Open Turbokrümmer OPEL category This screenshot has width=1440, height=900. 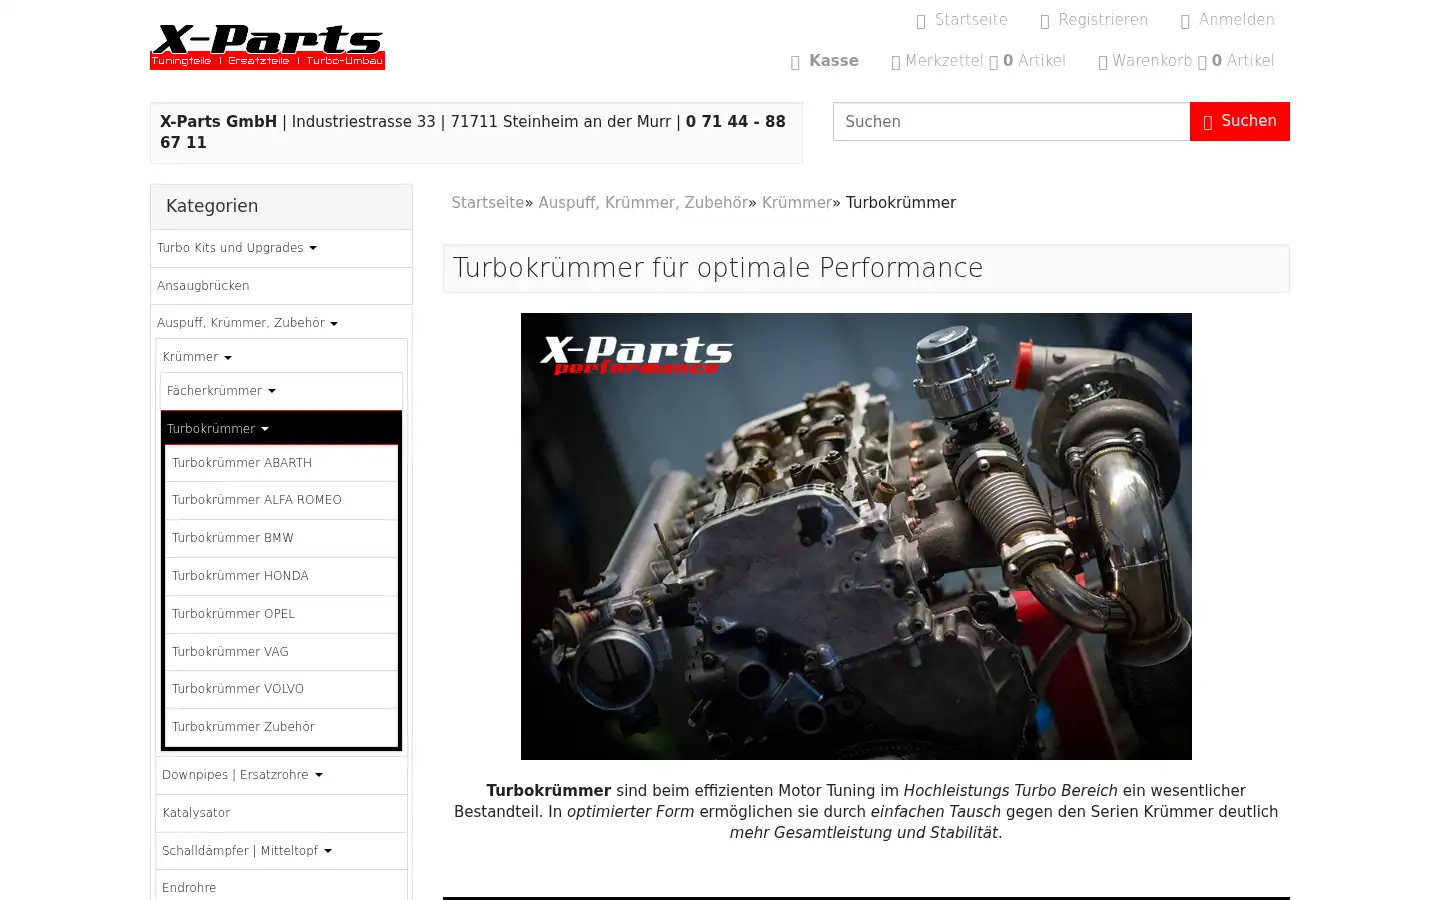tap(281, 614)
